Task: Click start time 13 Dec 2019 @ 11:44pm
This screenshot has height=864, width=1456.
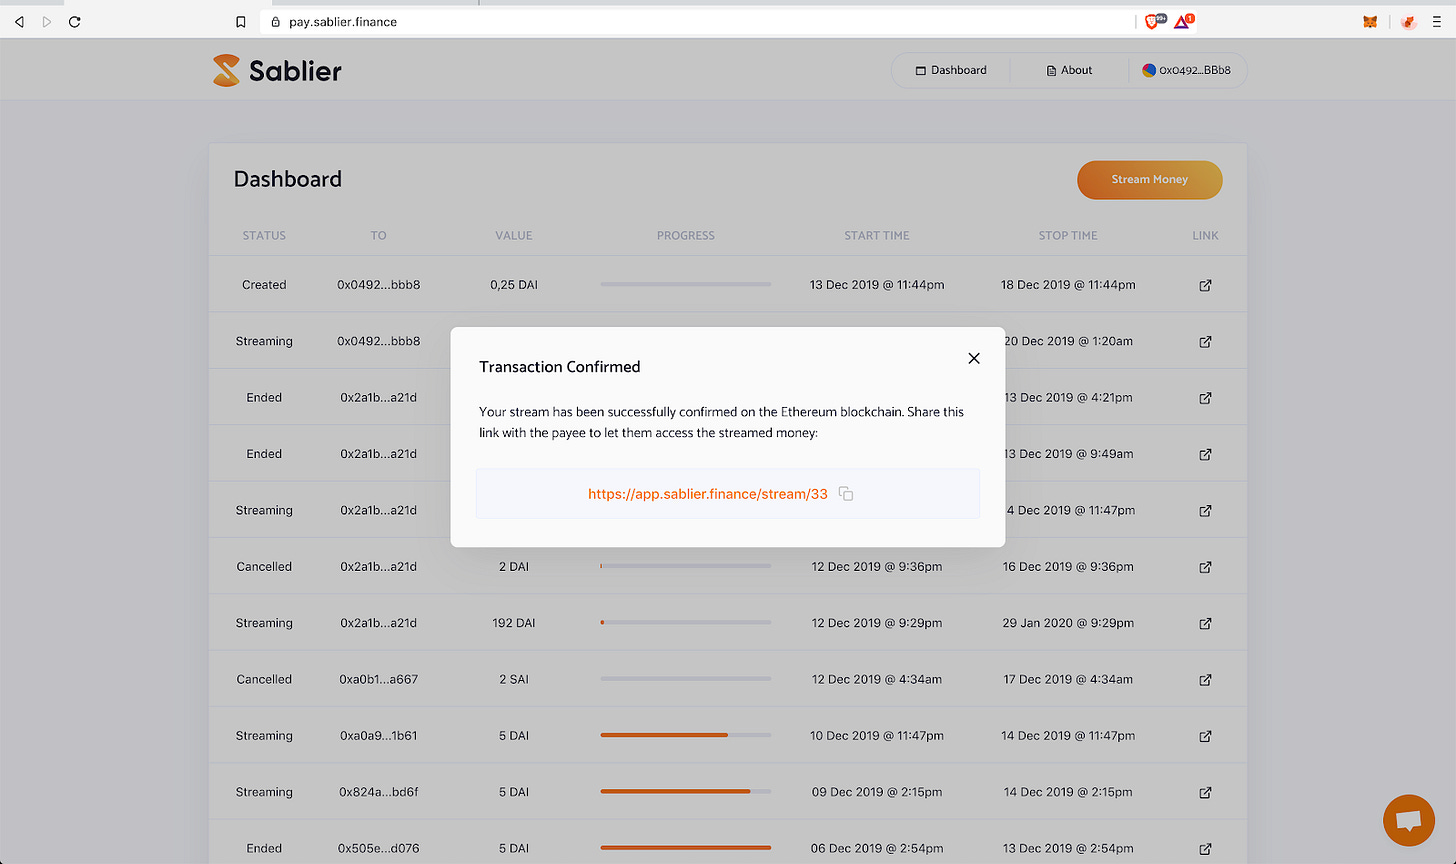Action: [877, 285]
